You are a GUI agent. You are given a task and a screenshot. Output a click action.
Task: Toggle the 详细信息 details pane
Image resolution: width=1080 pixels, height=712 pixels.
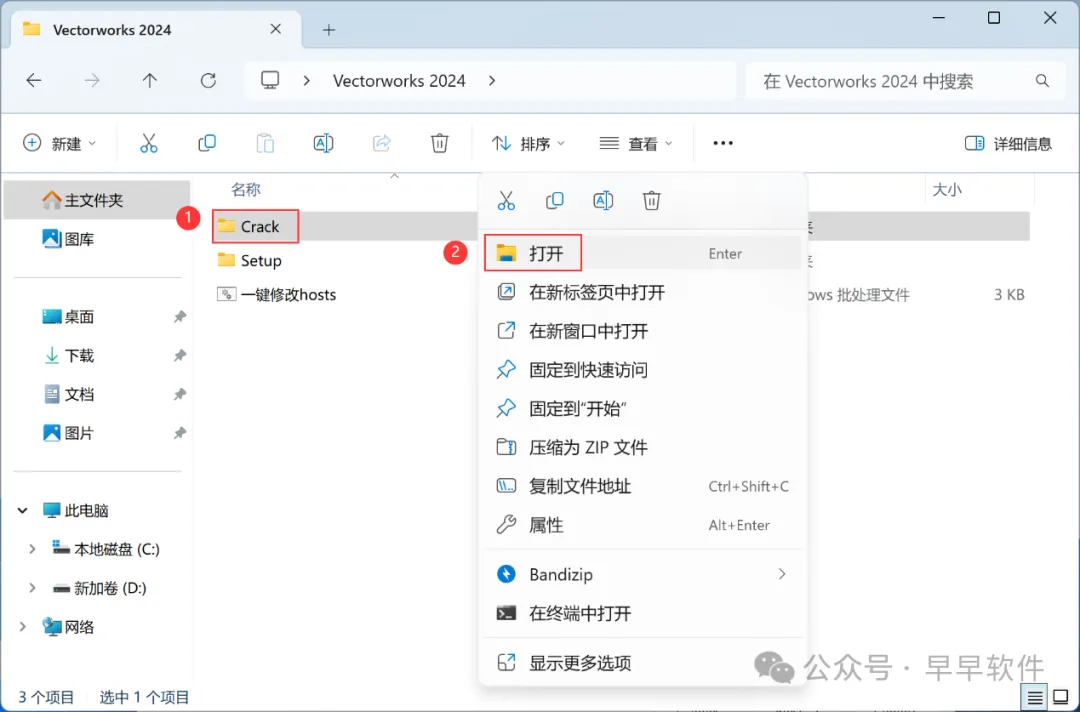click(1008, 143)
